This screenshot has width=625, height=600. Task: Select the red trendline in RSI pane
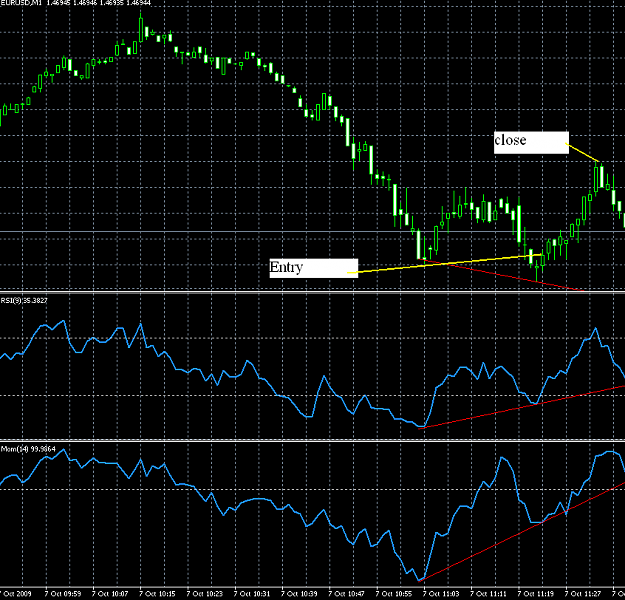521,407
